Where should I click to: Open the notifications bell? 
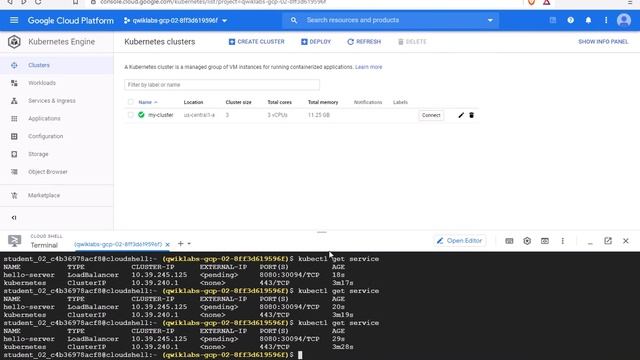[588, 20]
